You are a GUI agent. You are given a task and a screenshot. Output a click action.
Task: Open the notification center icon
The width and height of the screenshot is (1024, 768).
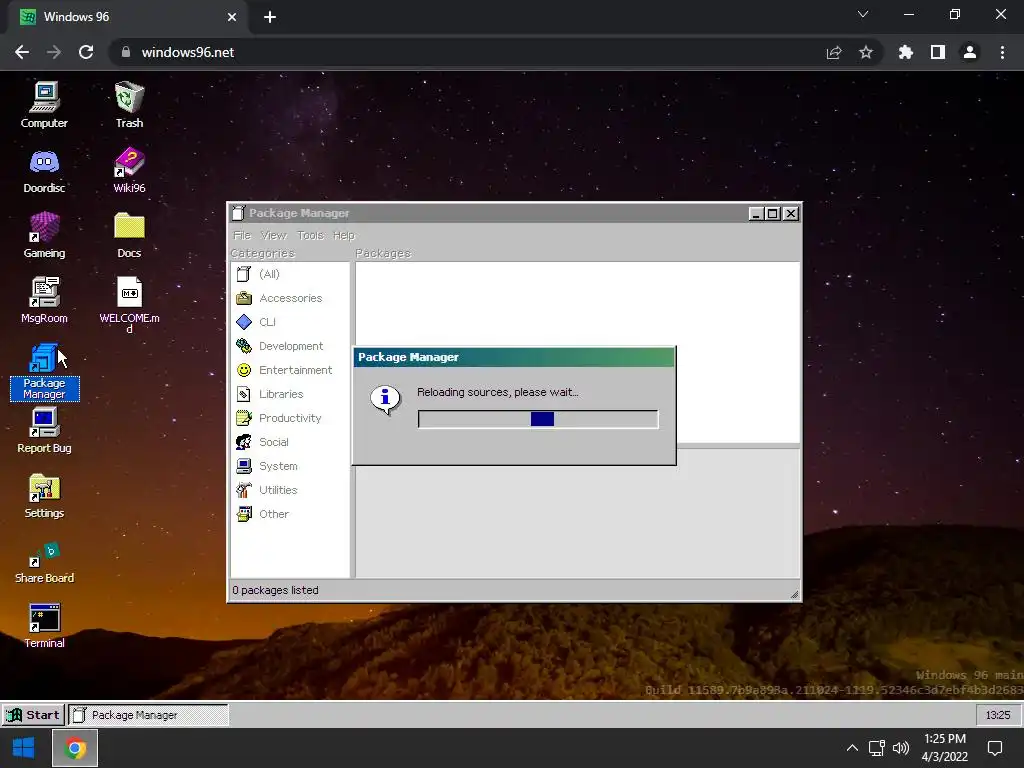coord(995,748)
